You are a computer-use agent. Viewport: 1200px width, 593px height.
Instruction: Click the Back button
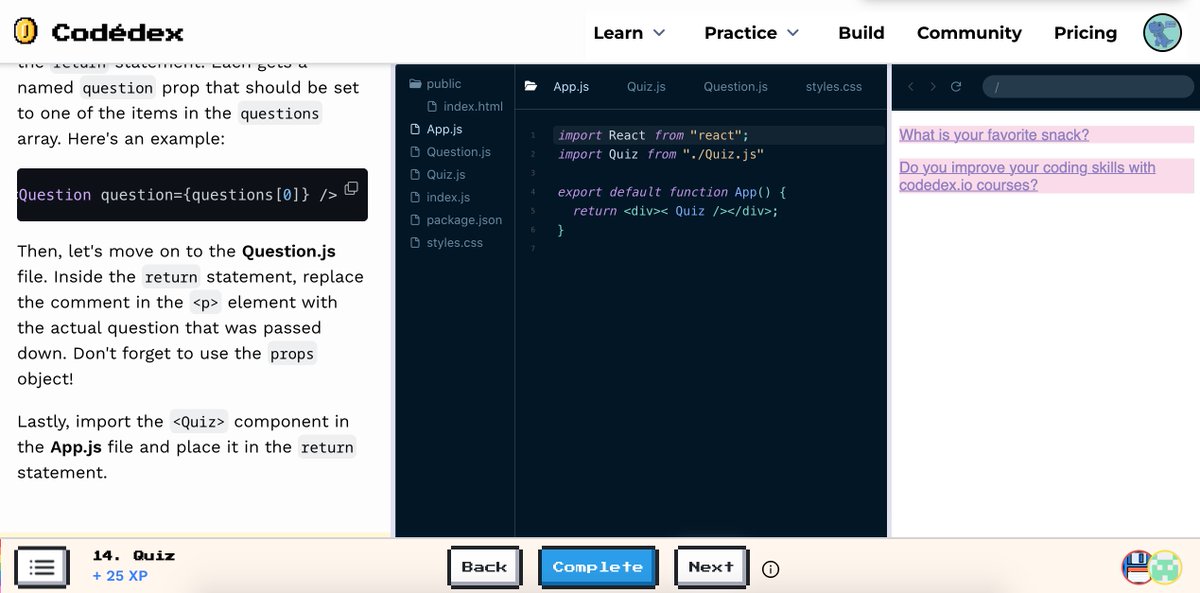pos(484,567)
